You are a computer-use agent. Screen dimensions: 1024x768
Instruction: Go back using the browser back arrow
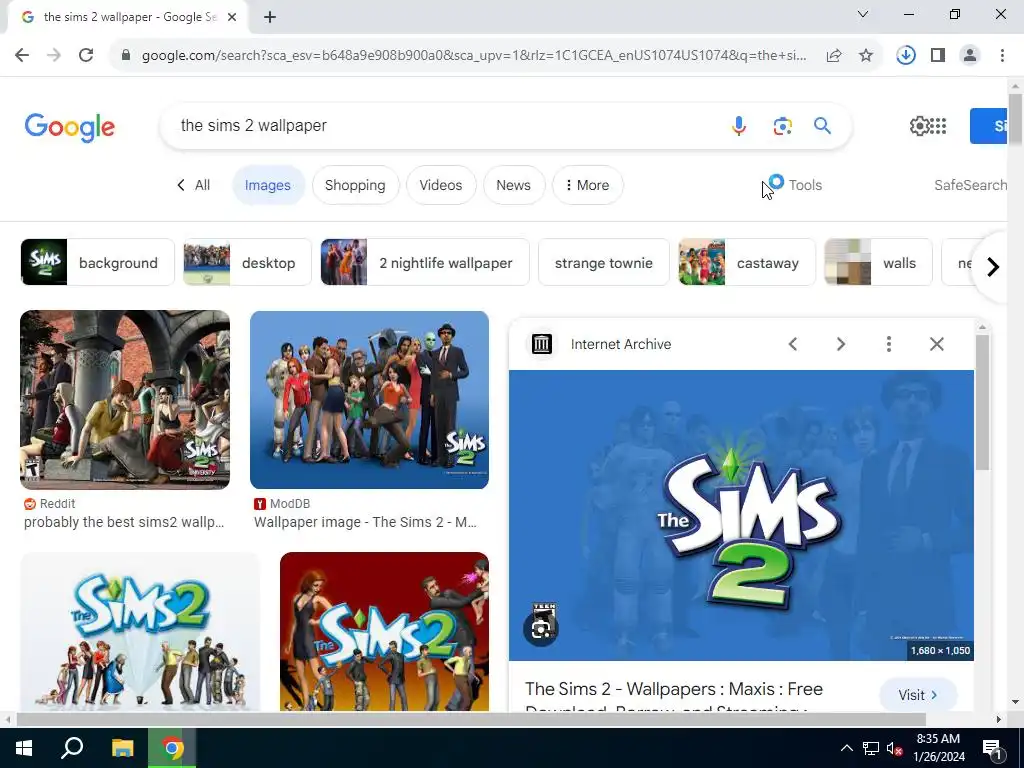pos(22,56)
